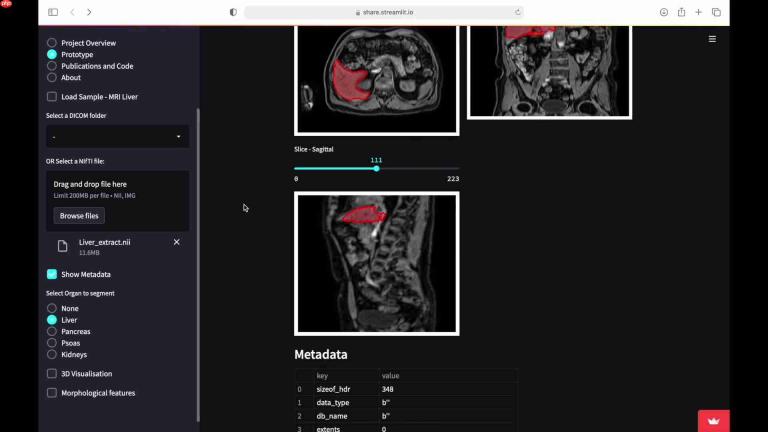Click the Browse files button
This screenshot has height=432, width=768.
[x=79, y=216]
